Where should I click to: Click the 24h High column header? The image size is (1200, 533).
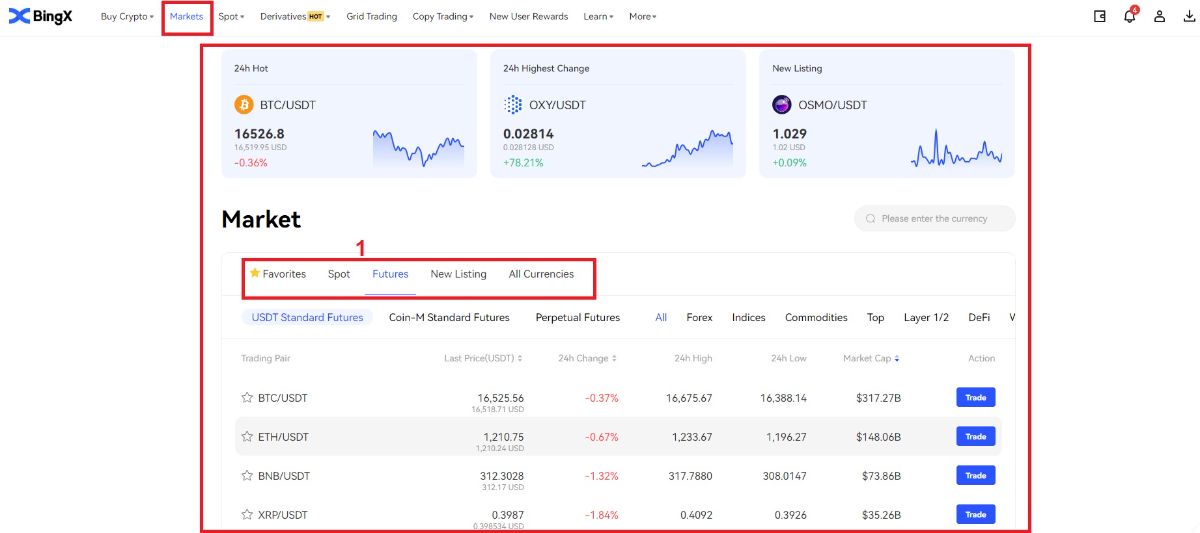click(693, 358)
